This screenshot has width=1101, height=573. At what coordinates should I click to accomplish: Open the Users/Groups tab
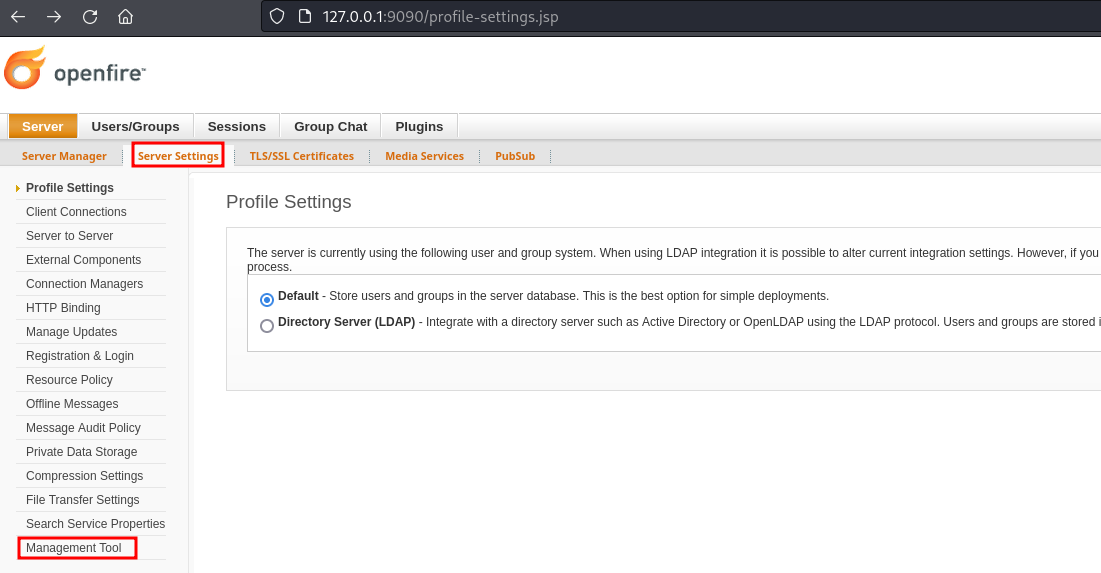tap(135, 126)
